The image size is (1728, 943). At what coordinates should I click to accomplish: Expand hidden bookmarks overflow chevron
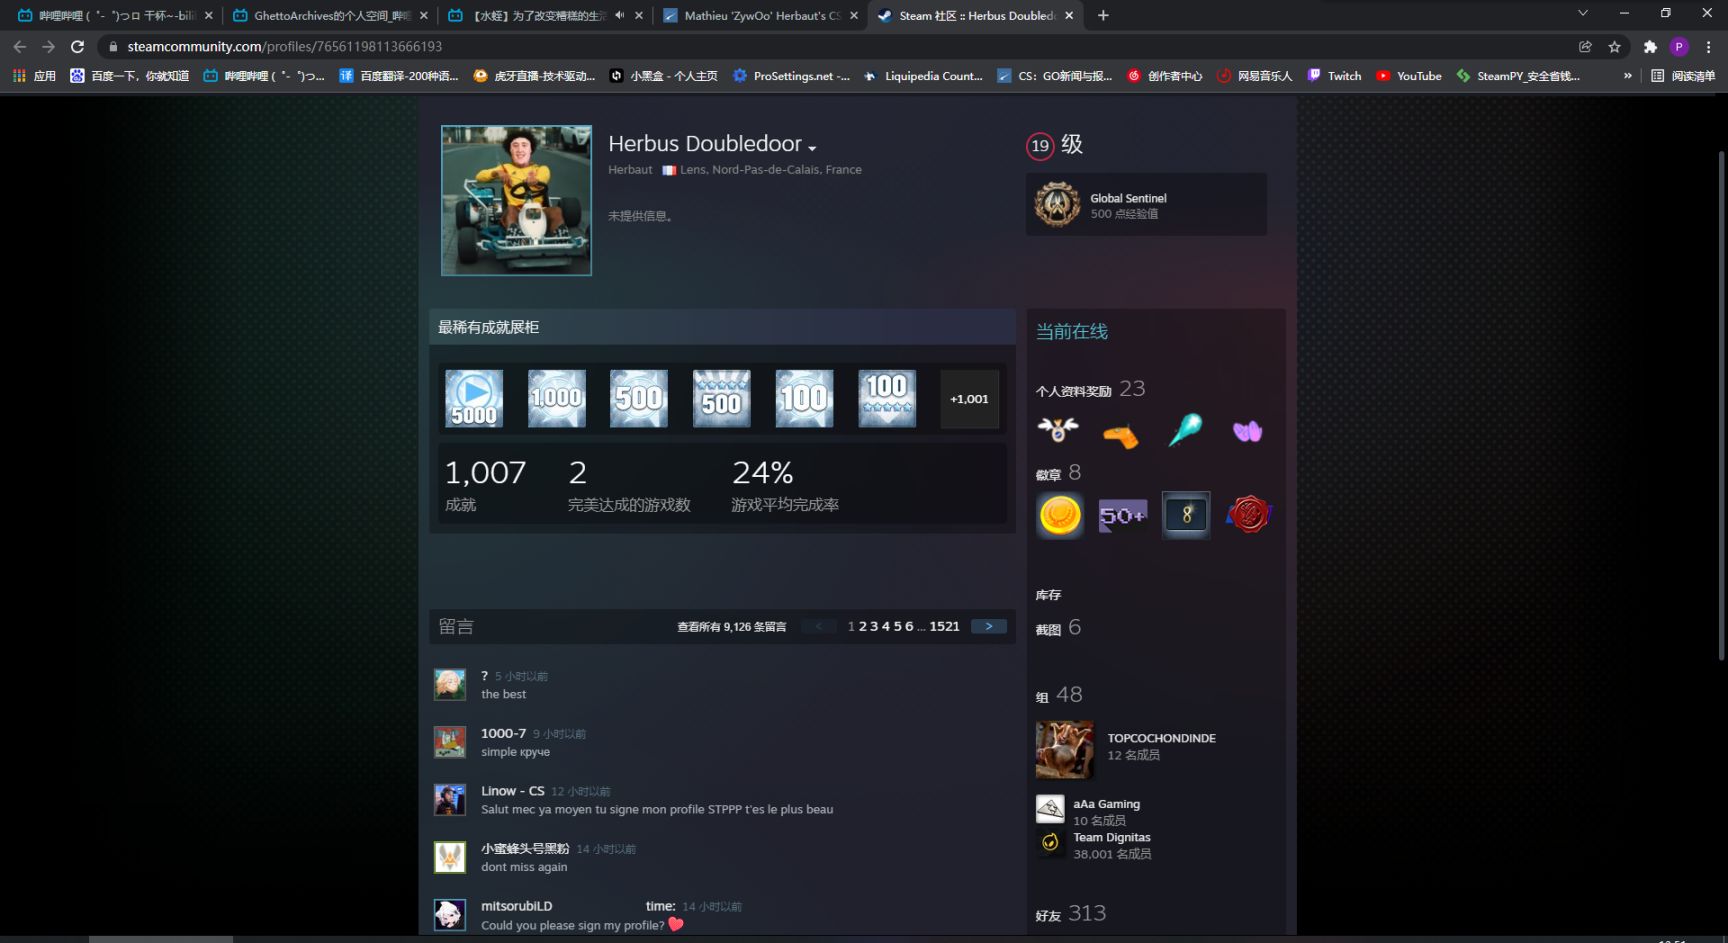(x=1628, y=76)
